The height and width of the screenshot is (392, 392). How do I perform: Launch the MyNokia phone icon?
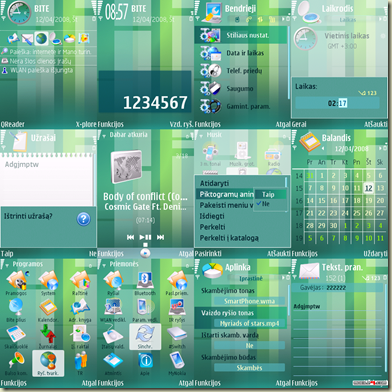(x=177, y=361)
